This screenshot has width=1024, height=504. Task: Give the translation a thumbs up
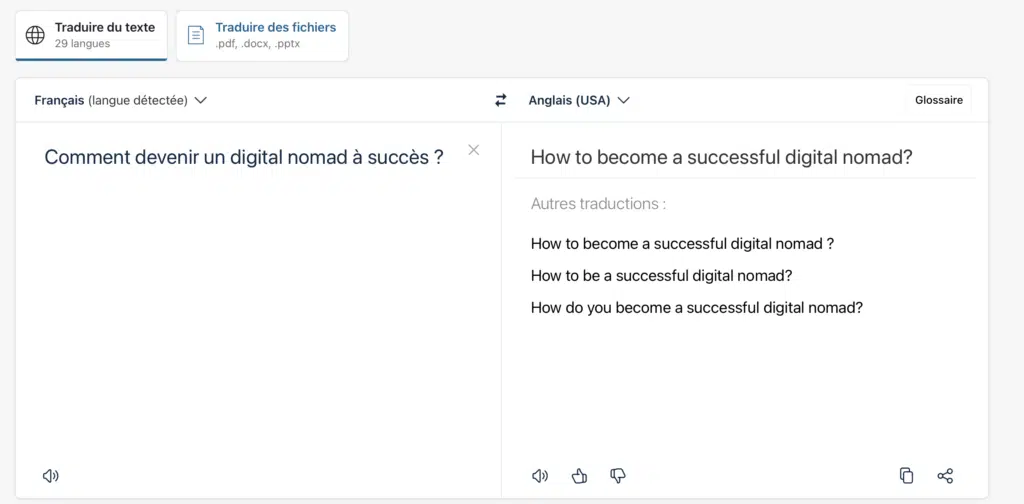pos(579,476)
